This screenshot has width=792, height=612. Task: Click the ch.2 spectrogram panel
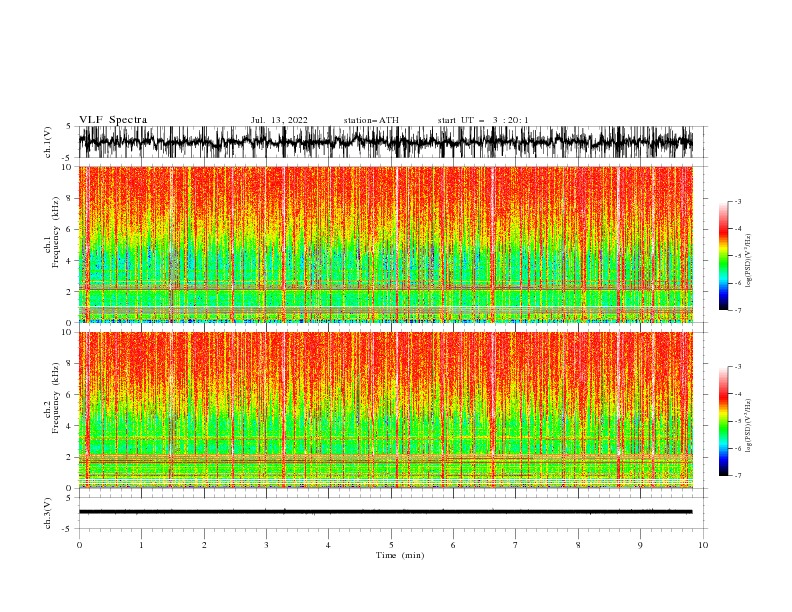tap(386, 410)
